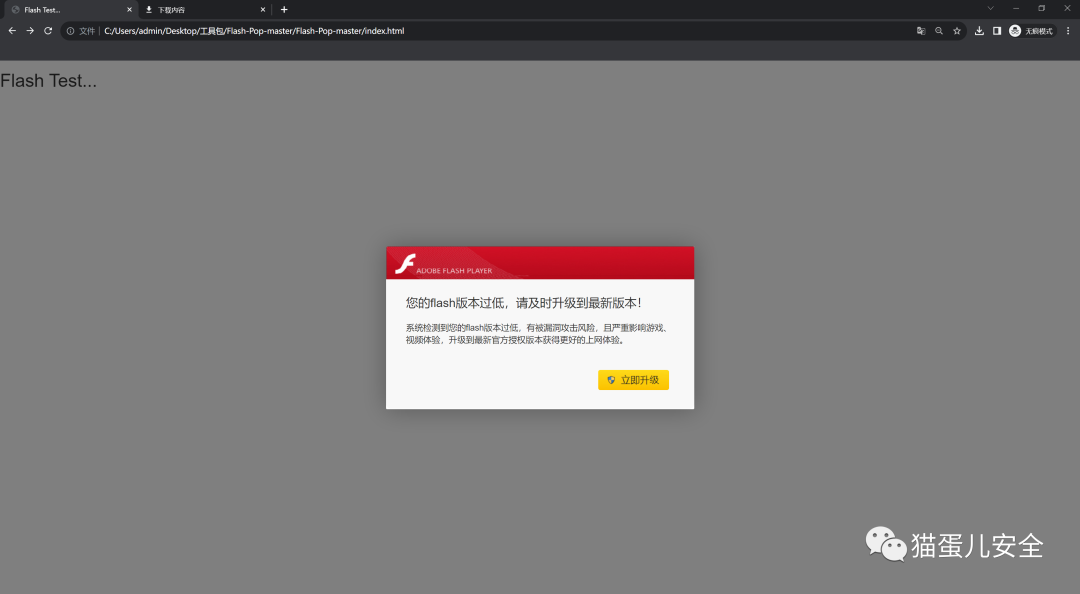Go forward using the browser forward arrow
The image size is (1080, 594).
click(x=30, y=30)
